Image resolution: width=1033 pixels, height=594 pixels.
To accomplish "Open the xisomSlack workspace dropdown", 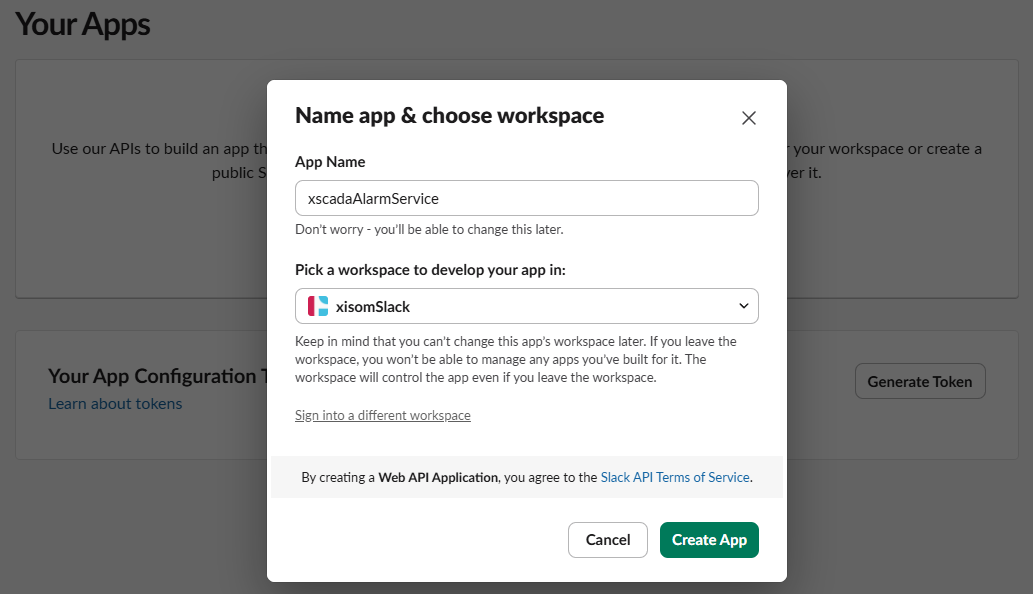I will pos(526,306).
